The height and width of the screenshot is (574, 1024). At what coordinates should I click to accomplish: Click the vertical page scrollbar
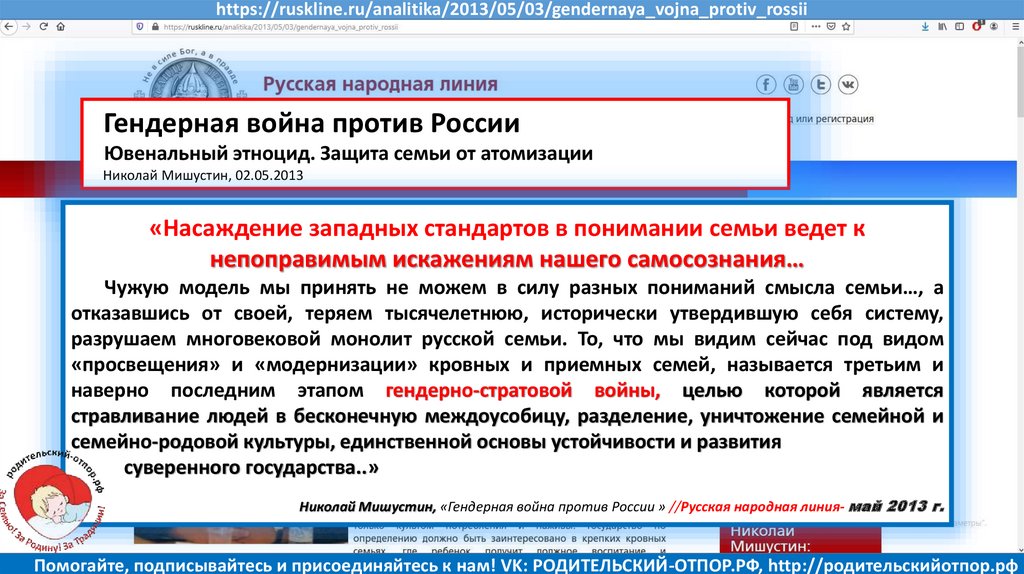[x=1018, y=300]
